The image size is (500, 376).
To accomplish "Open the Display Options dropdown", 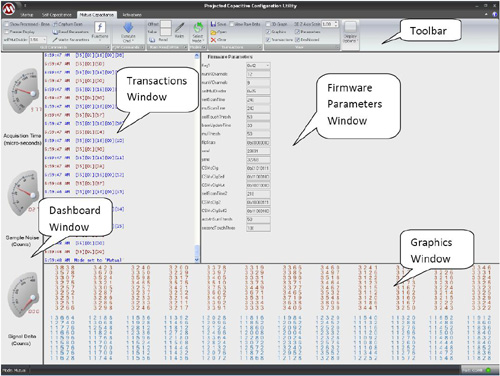I will tap(350, 32).
